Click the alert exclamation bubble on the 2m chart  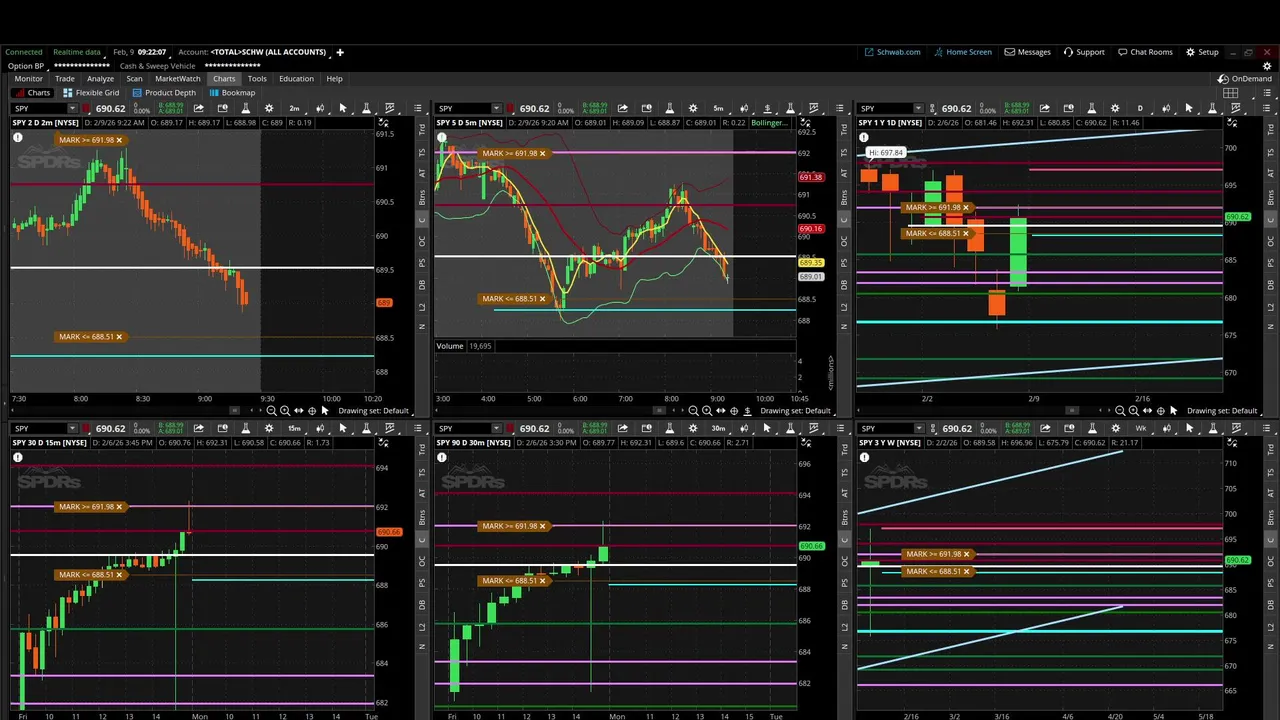pos(18,138)
